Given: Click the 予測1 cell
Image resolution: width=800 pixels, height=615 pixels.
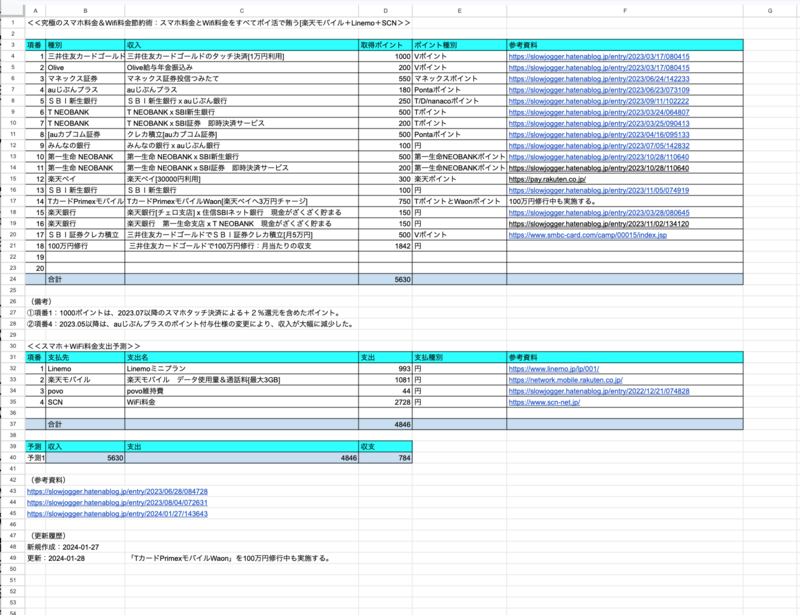Looking at the screenshot, I should (x=35, y=458).
